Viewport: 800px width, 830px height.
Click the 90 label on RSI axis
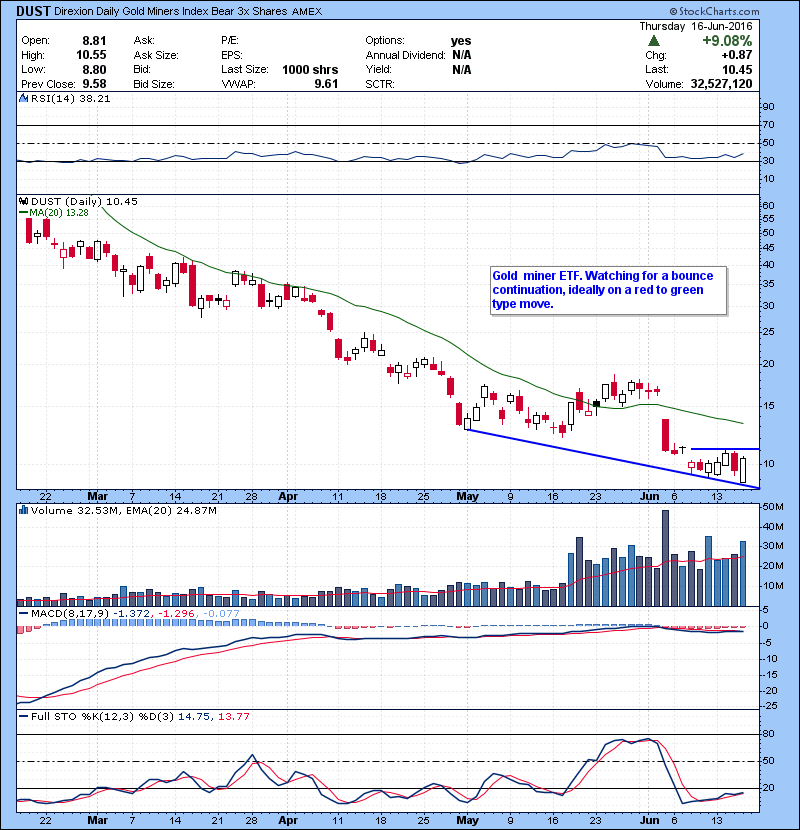pyautogui.click(x=768, y=106)
